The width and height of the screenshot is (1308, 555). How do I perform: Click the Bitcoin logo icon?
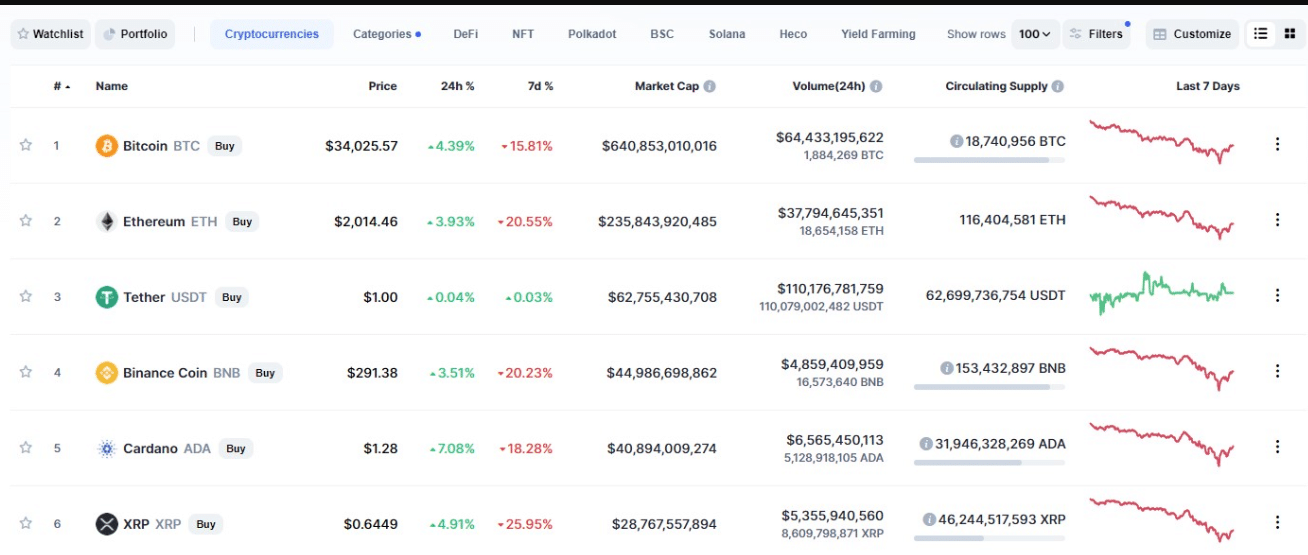[106, 146]
